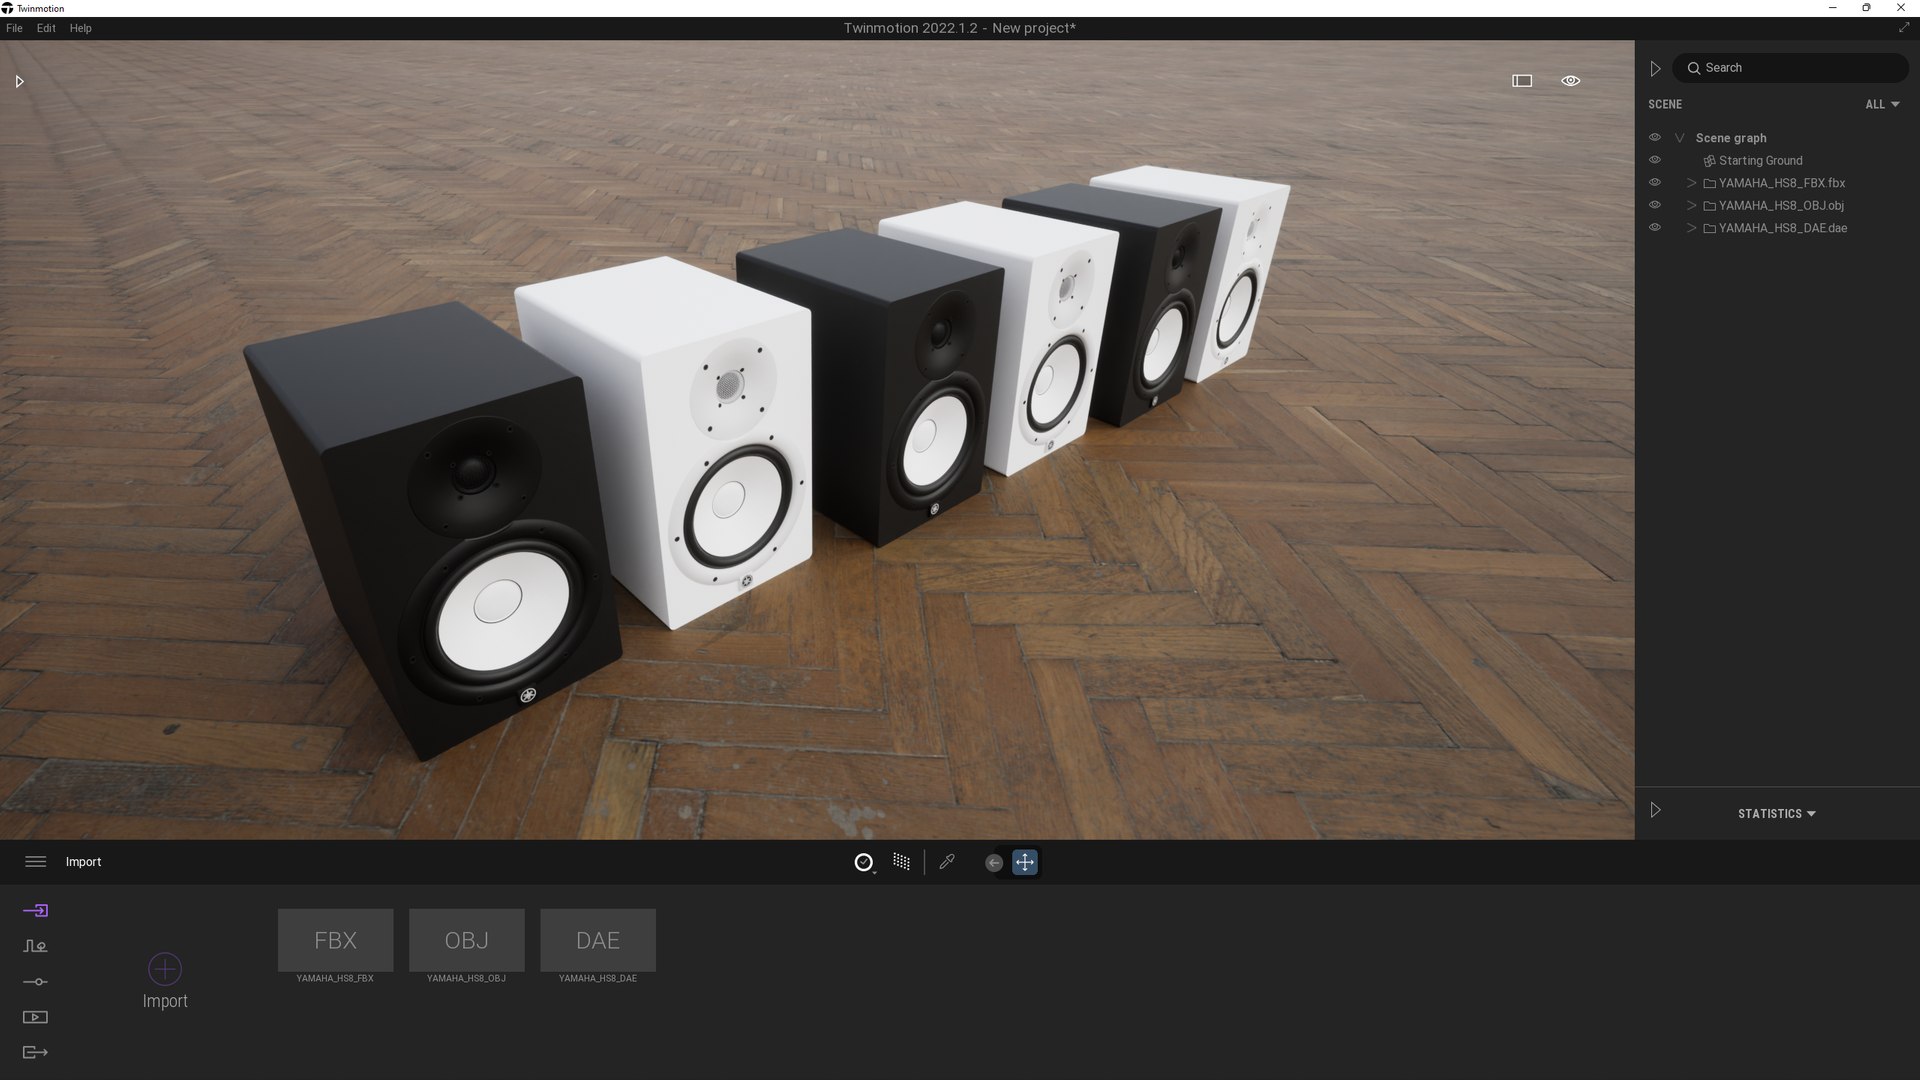
Task: Click the circular plus Import icon
Action: point(165,968)
